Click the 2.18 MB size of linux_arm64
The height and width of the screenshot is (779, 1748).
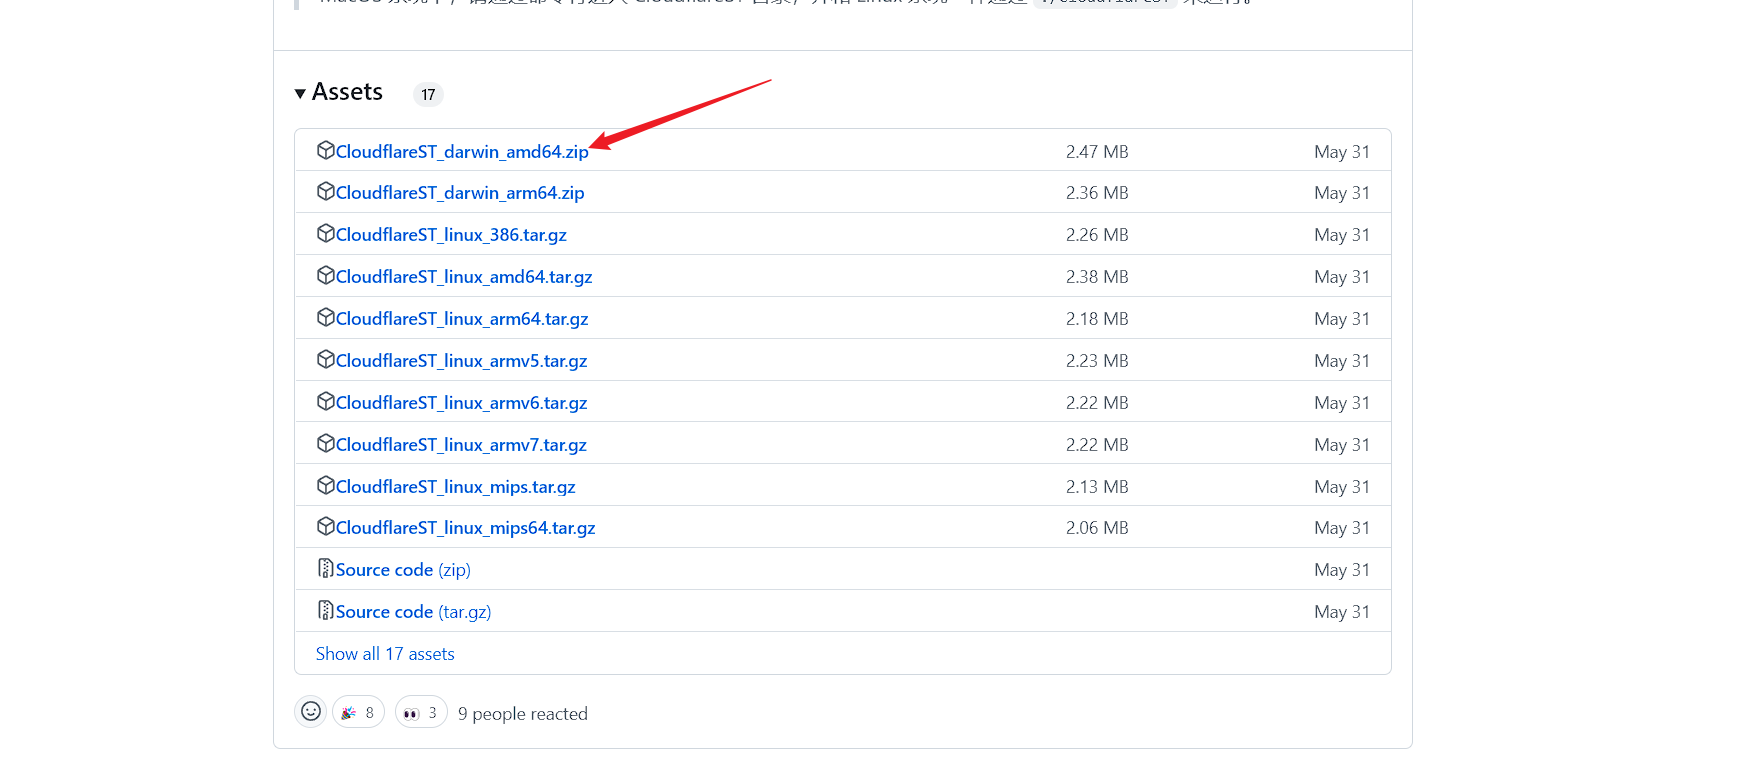tap(1097, 319)
